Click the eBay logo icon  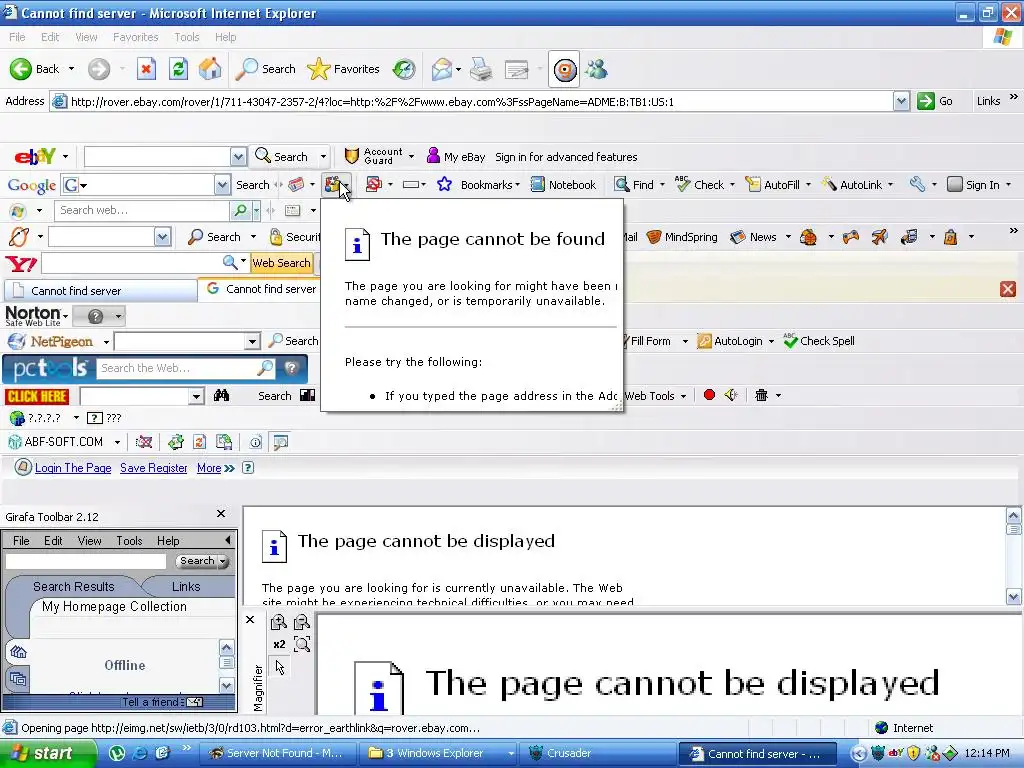35,157
